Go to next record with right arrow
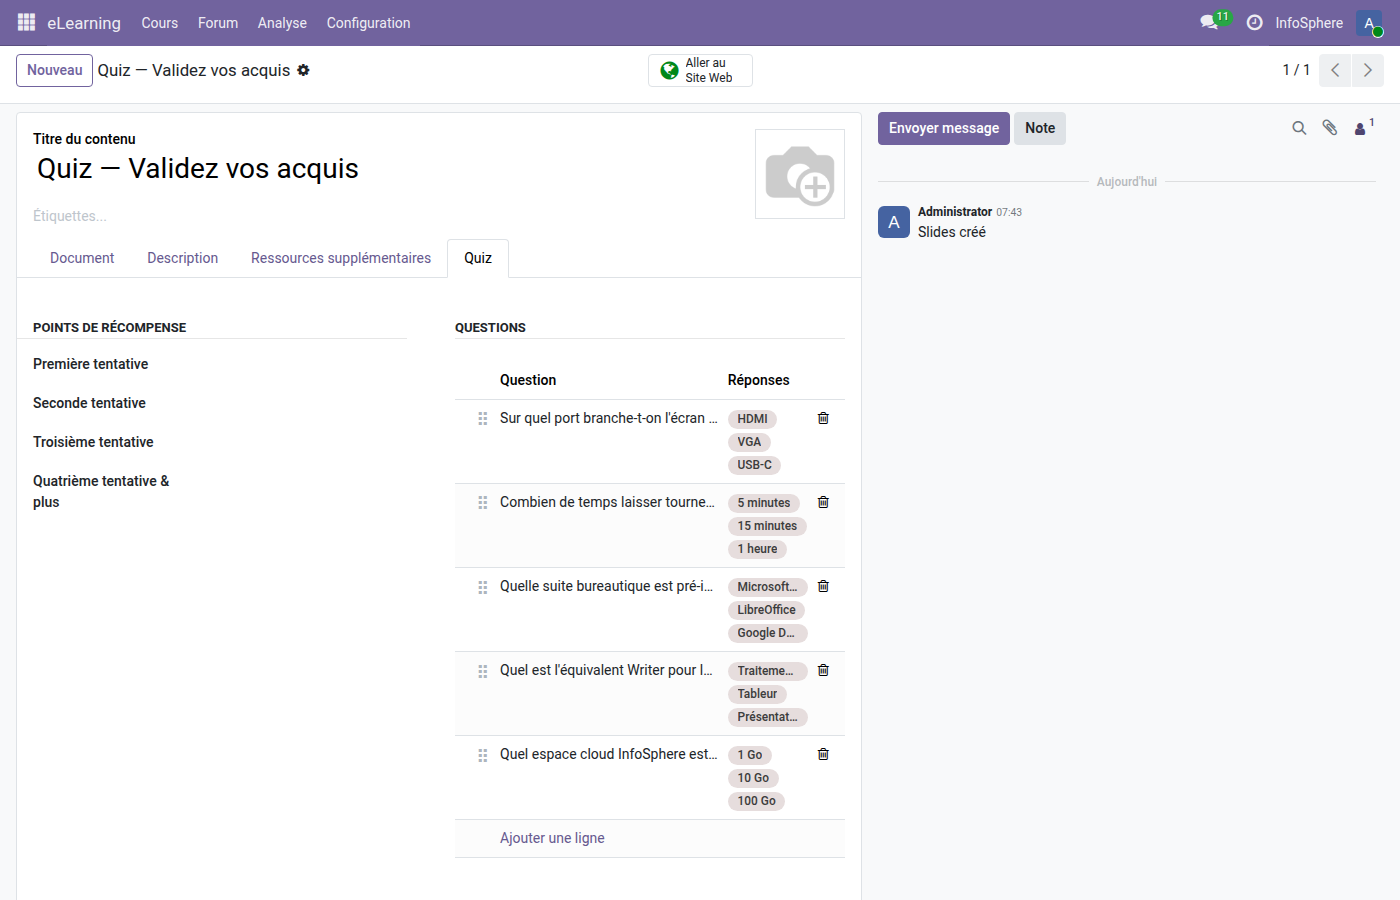This screenshot has width=1400, height=900. coord(1367,70)
